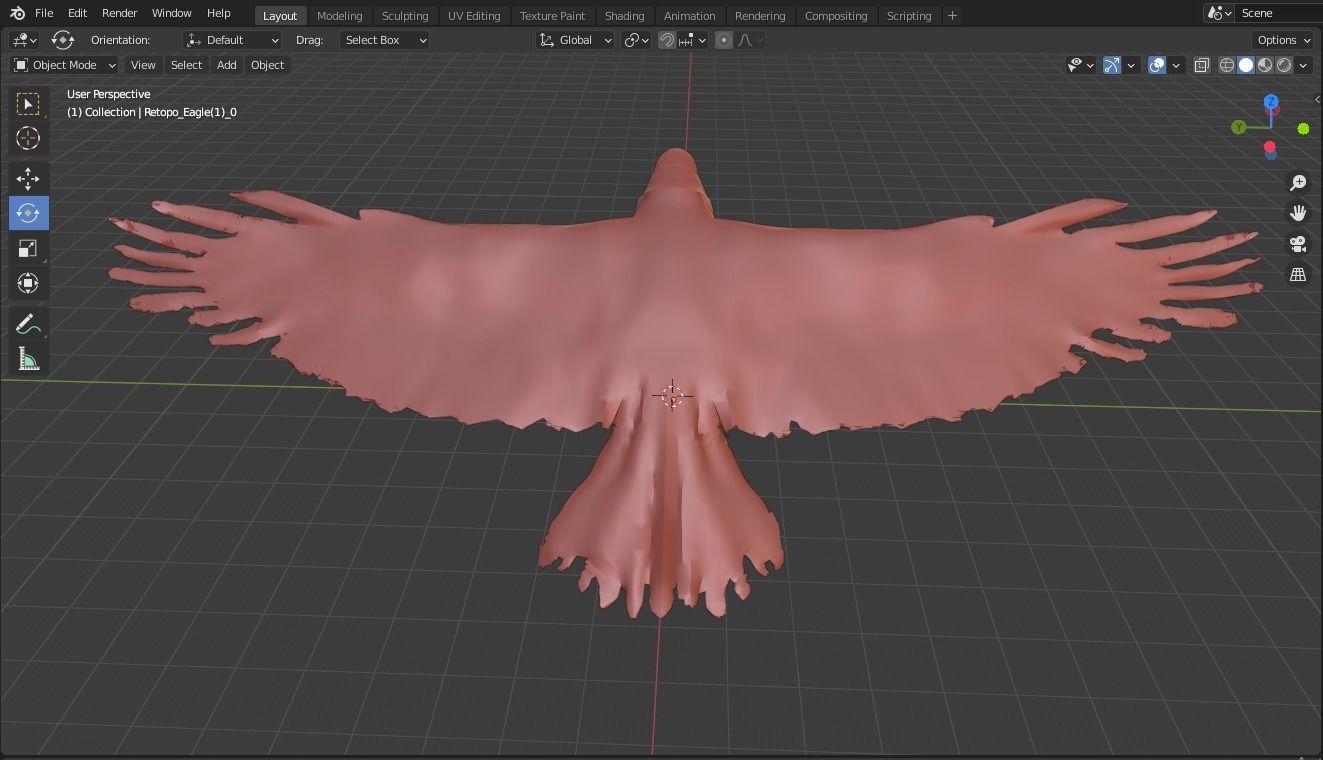Select the Move tool
The height and width of the screenshot is (760, 1323).
click(x=28, y=179)
